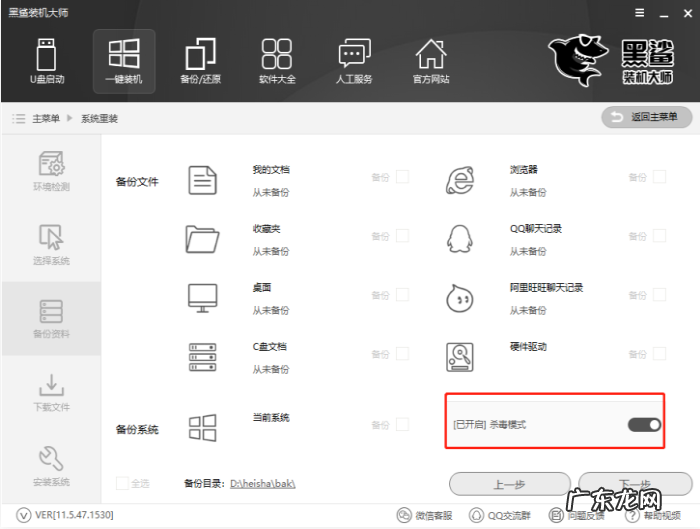Screen dimensions: 700x529
Task: Click the 硬件驱动 disk icon
Action: tap(460, 357)
